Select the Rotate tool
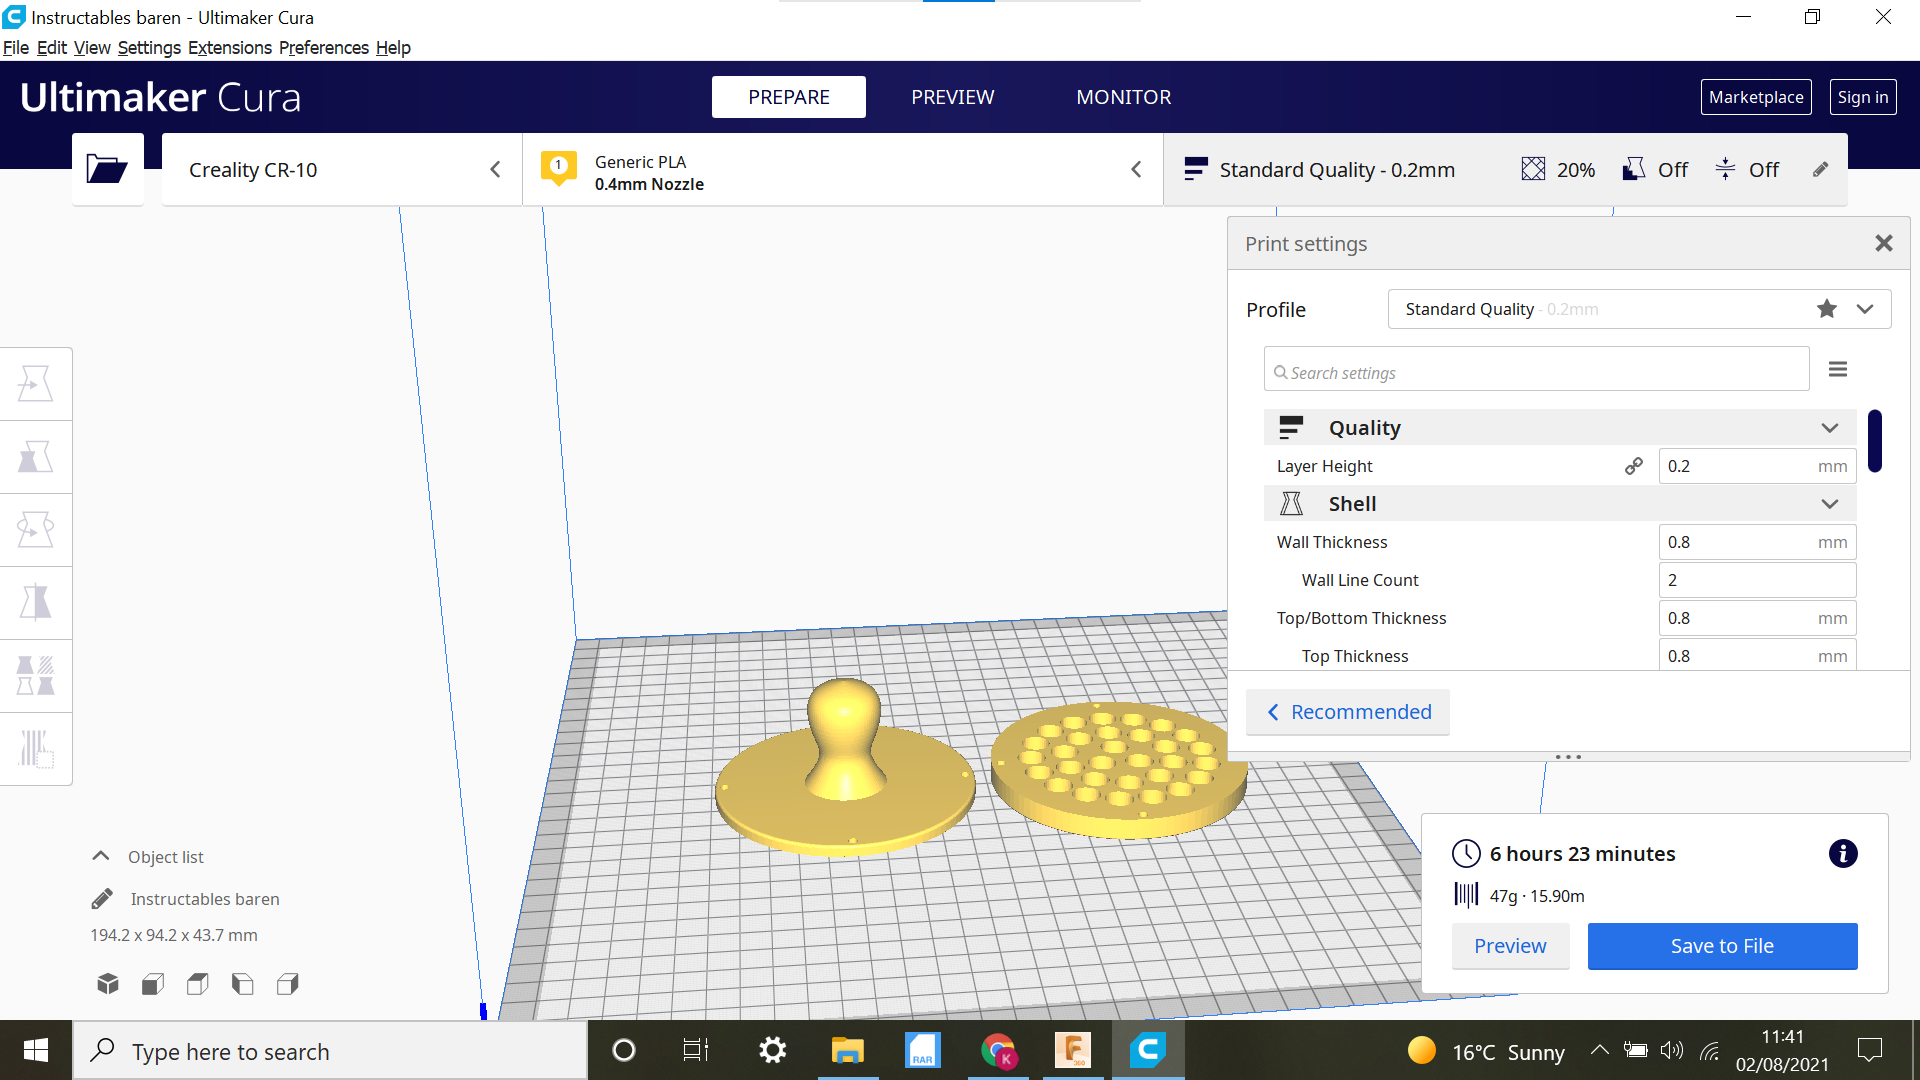1920x1080 pixels. (36, 529)
